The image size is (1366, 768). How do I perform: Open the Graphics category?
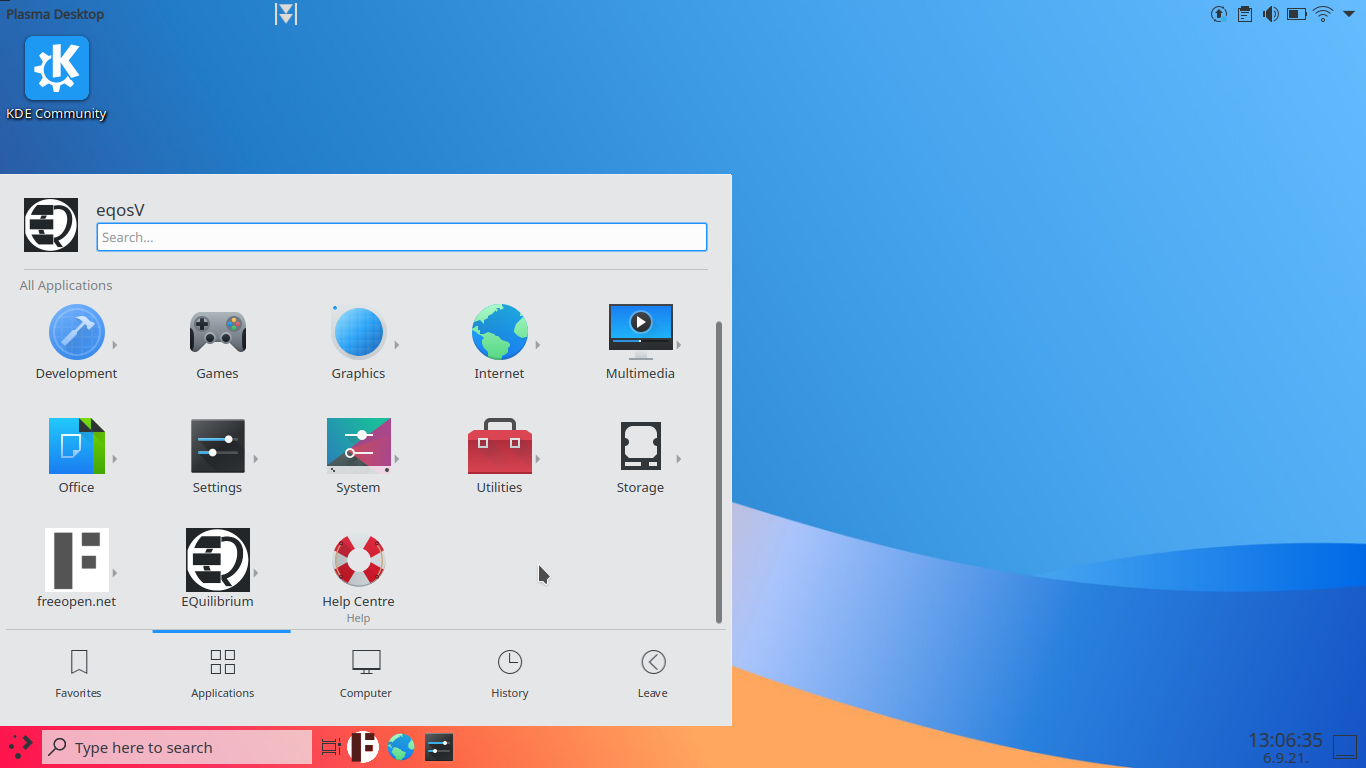[359, 344]
